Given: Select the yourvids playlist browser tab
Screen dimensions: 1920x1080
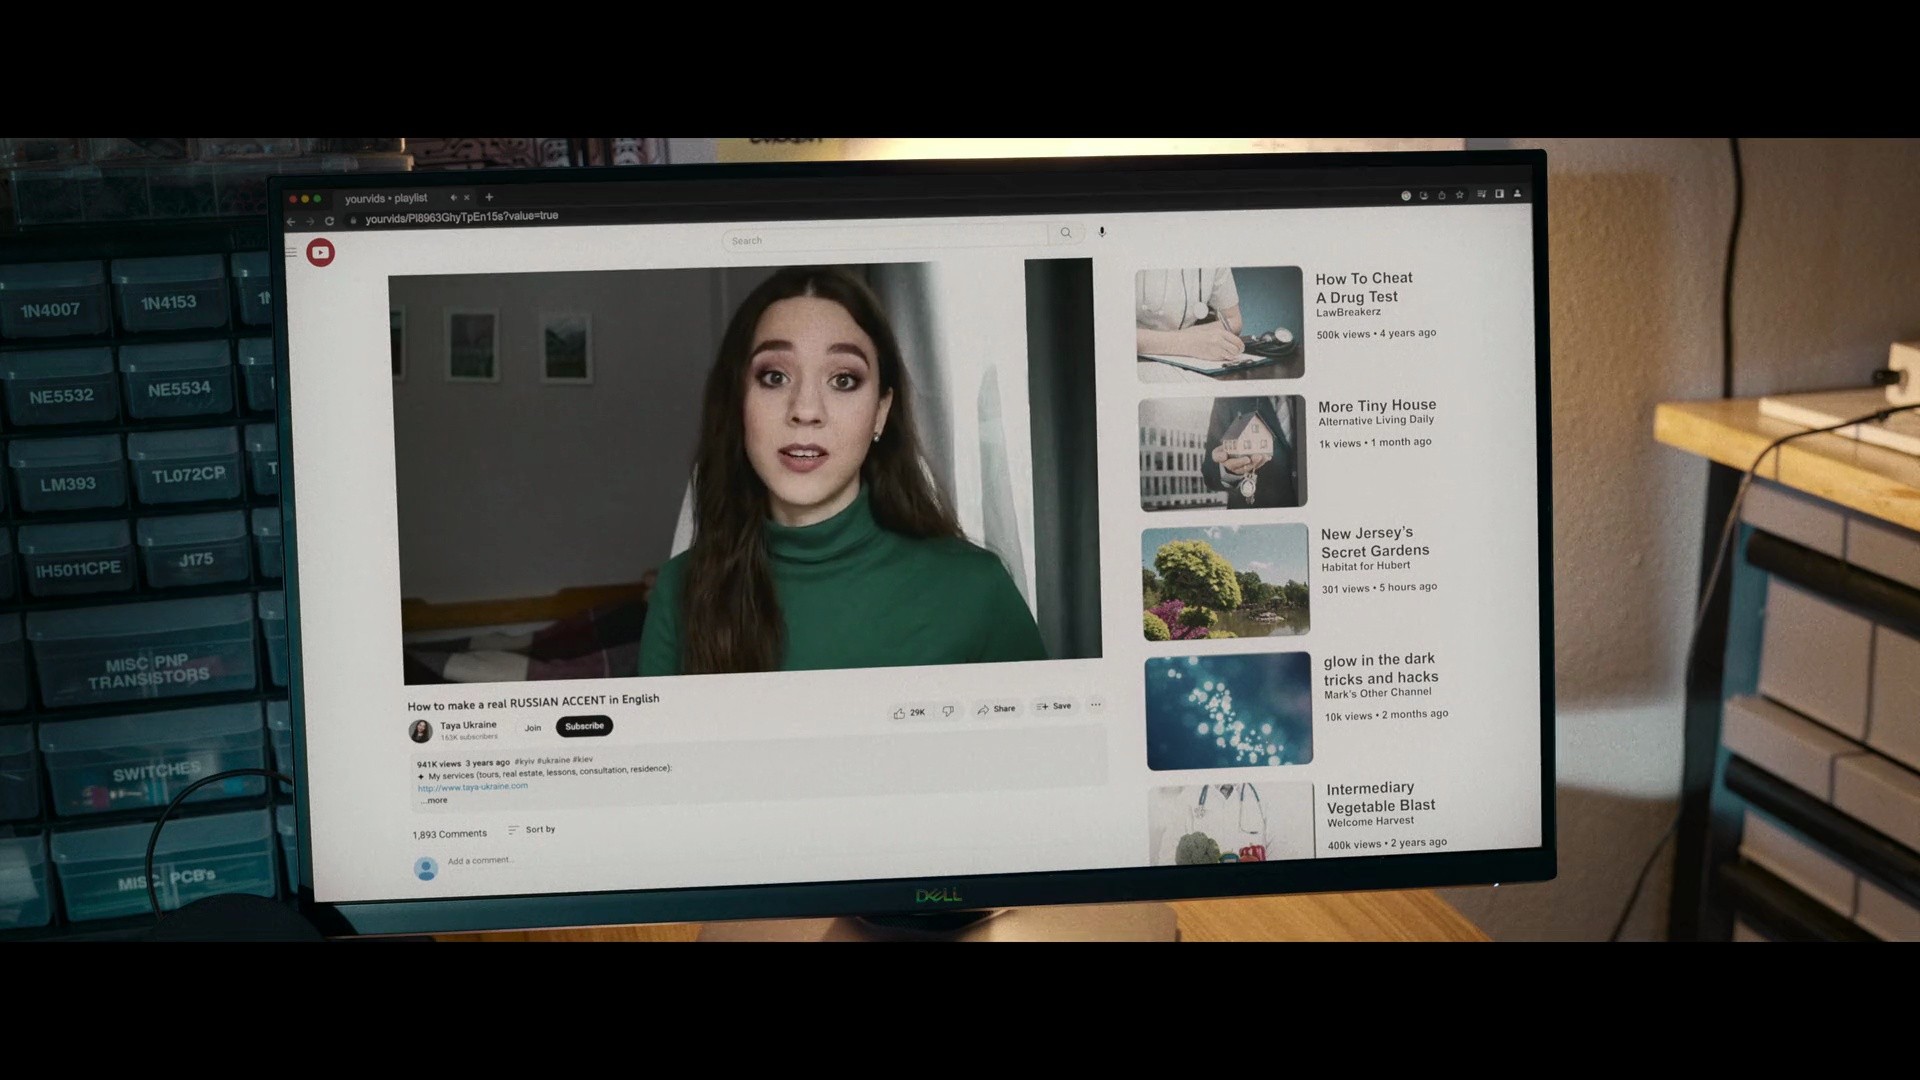Looking at the screenshot, I should 386,199.
